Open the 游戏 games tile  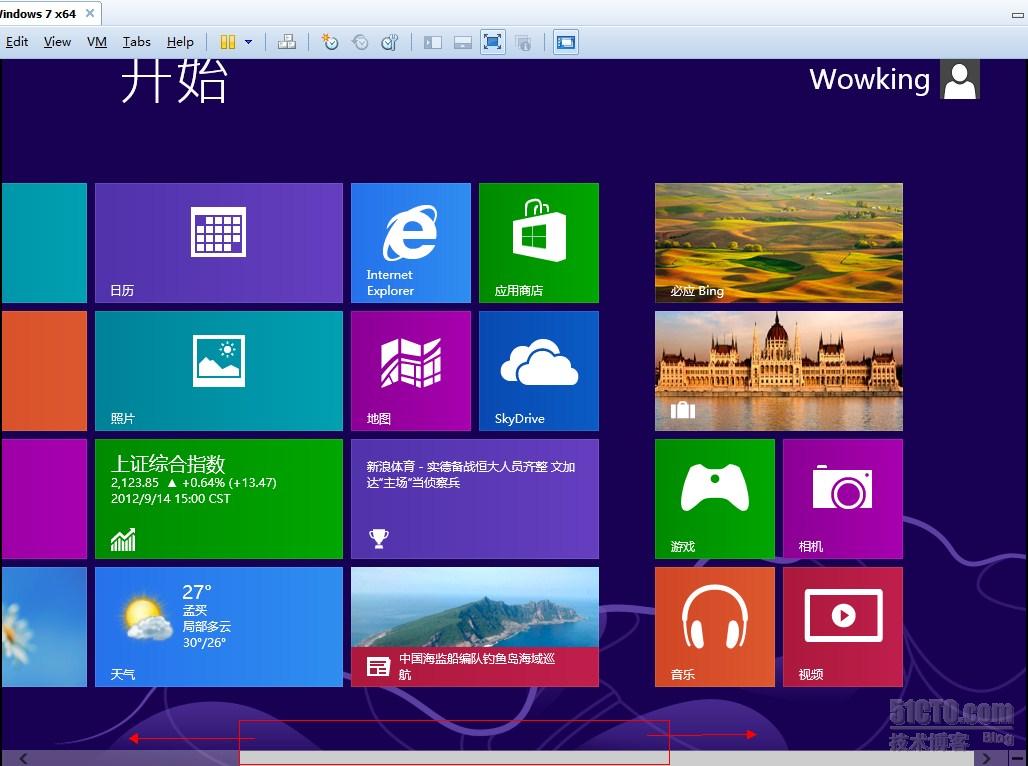click(x=715, y=498)
